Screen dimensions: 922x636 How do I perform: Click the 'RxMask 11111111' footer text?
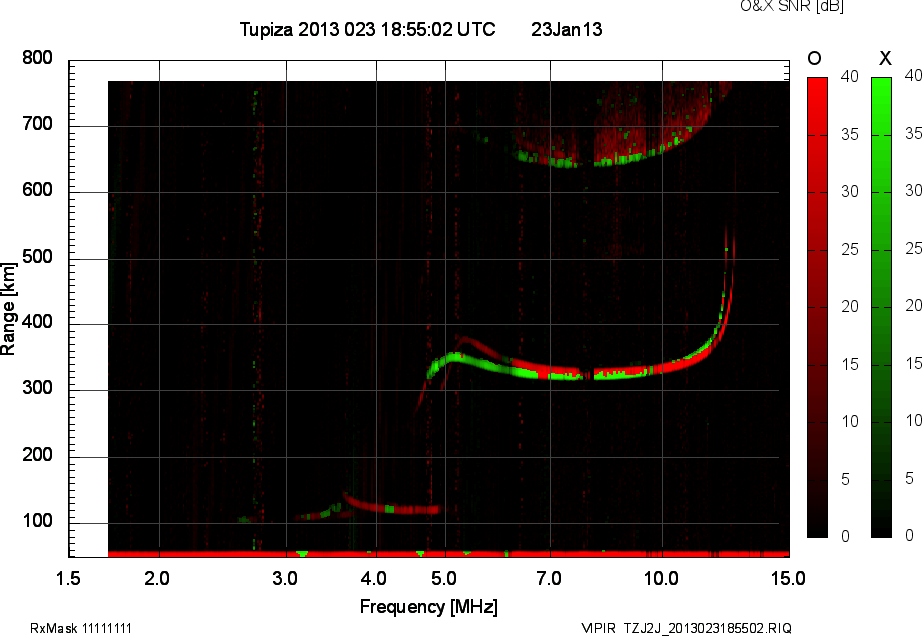coord(81,628)
